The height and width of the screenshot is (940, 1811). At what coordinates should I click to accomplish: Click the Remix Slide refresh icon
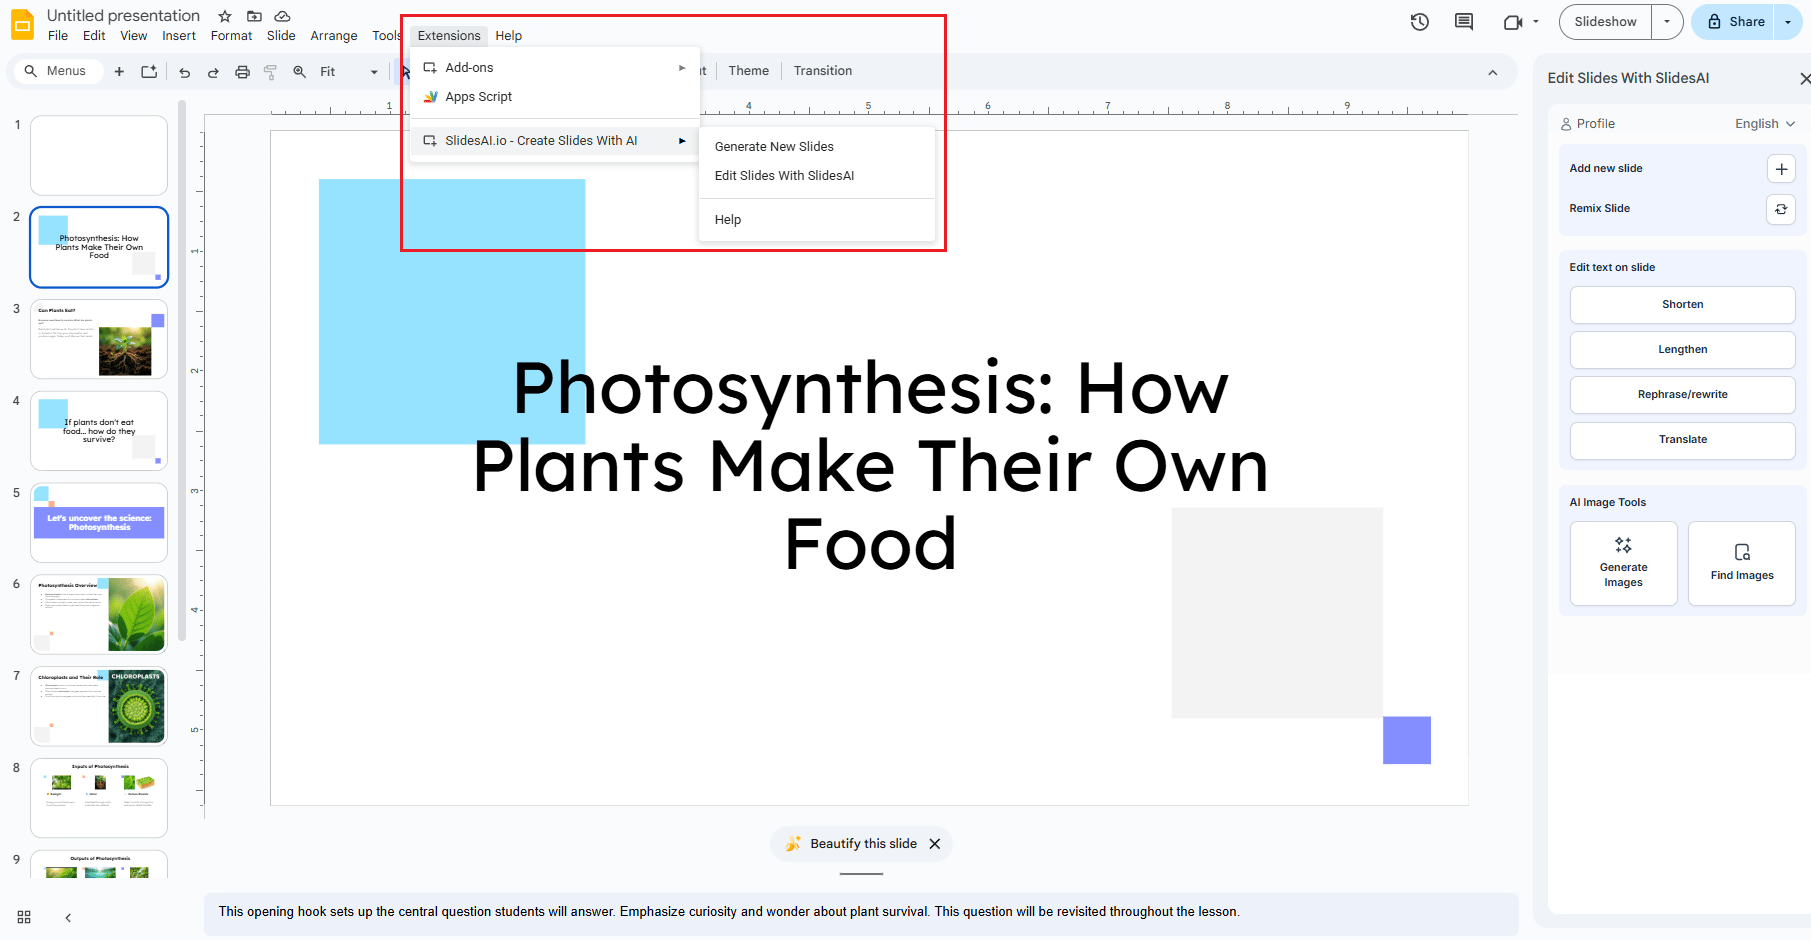click(x=1781, y=209)
